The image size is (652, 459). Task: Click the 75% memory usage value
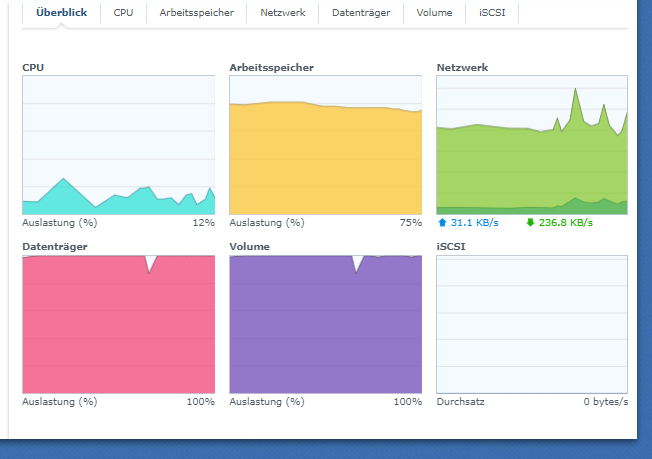[x=410, y=223]
